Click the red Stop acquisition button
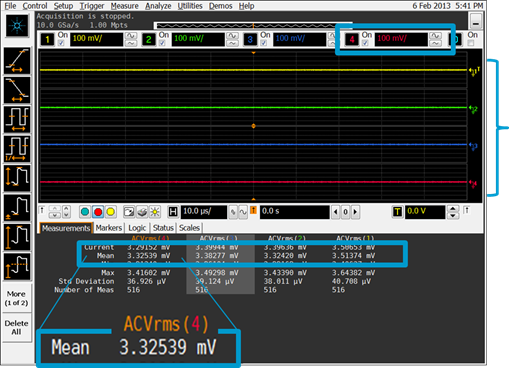This screenshot has width=509, height=368. pyautogui.click(x=98, y=212)
